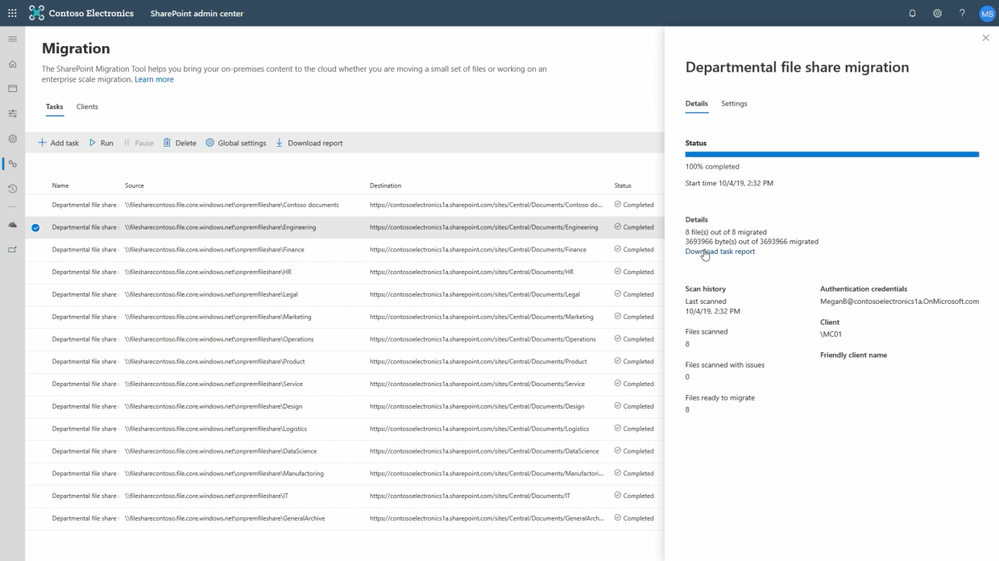This screenshot has height=561, width=999.
Task: Open Global settings
Action: (x=236, y=143)
